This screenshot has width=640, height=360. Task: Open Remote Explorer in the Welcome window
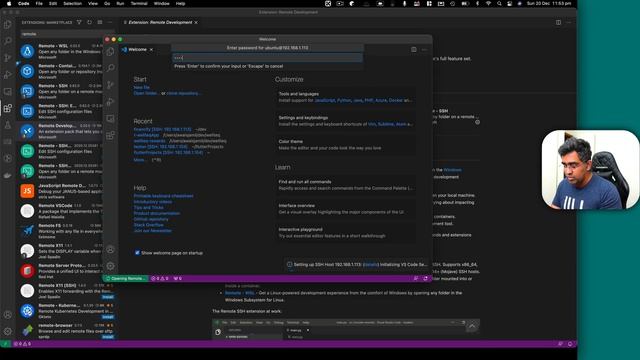click(111, 118)
